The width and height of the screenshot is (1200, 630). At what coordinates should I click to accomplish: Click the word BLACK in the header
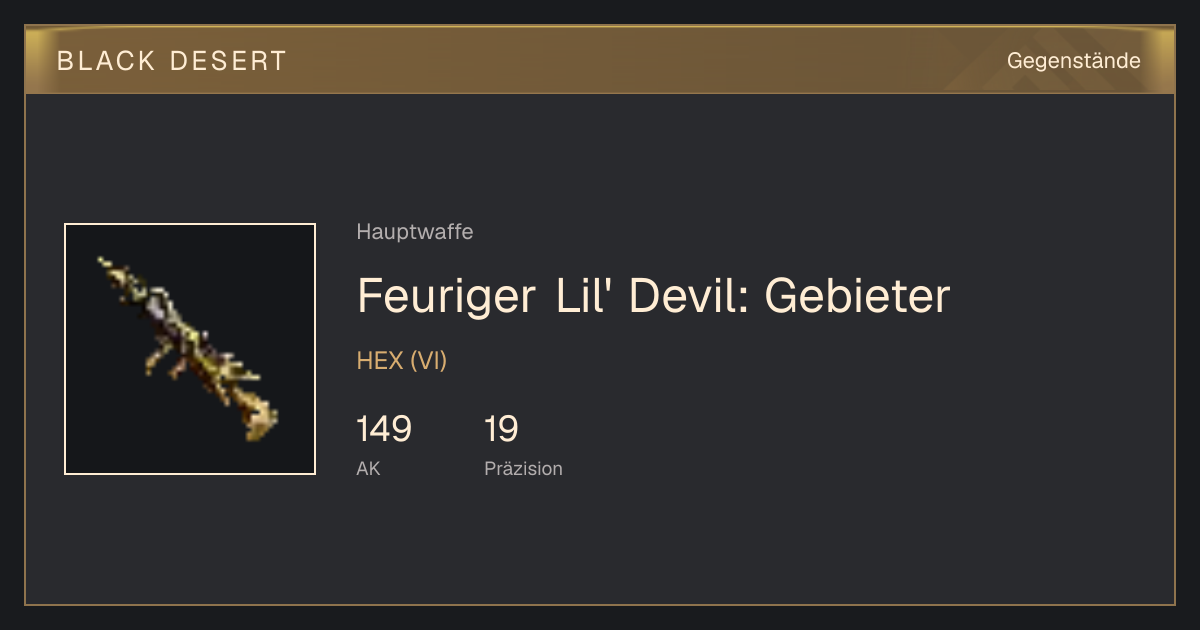[106, 61]
